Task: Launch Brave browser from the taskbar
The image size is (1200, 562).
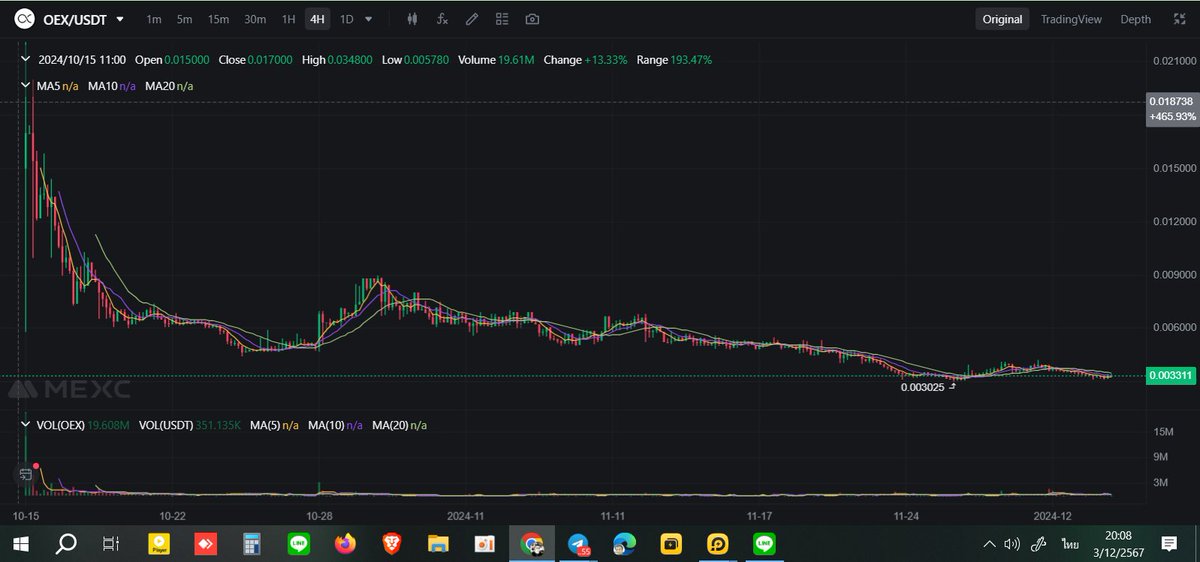Action: [x=392, y=544]
